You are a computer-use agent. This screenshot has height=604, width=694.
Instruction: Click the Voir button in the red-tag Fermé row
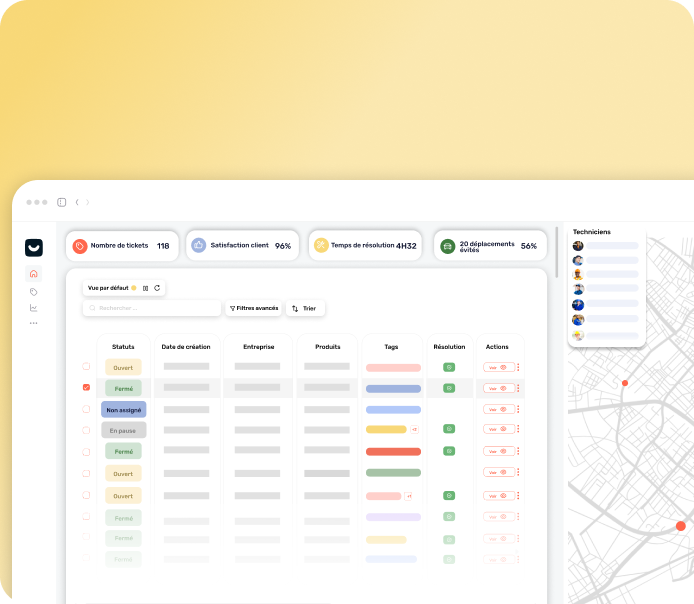click(x=499, y=451)
